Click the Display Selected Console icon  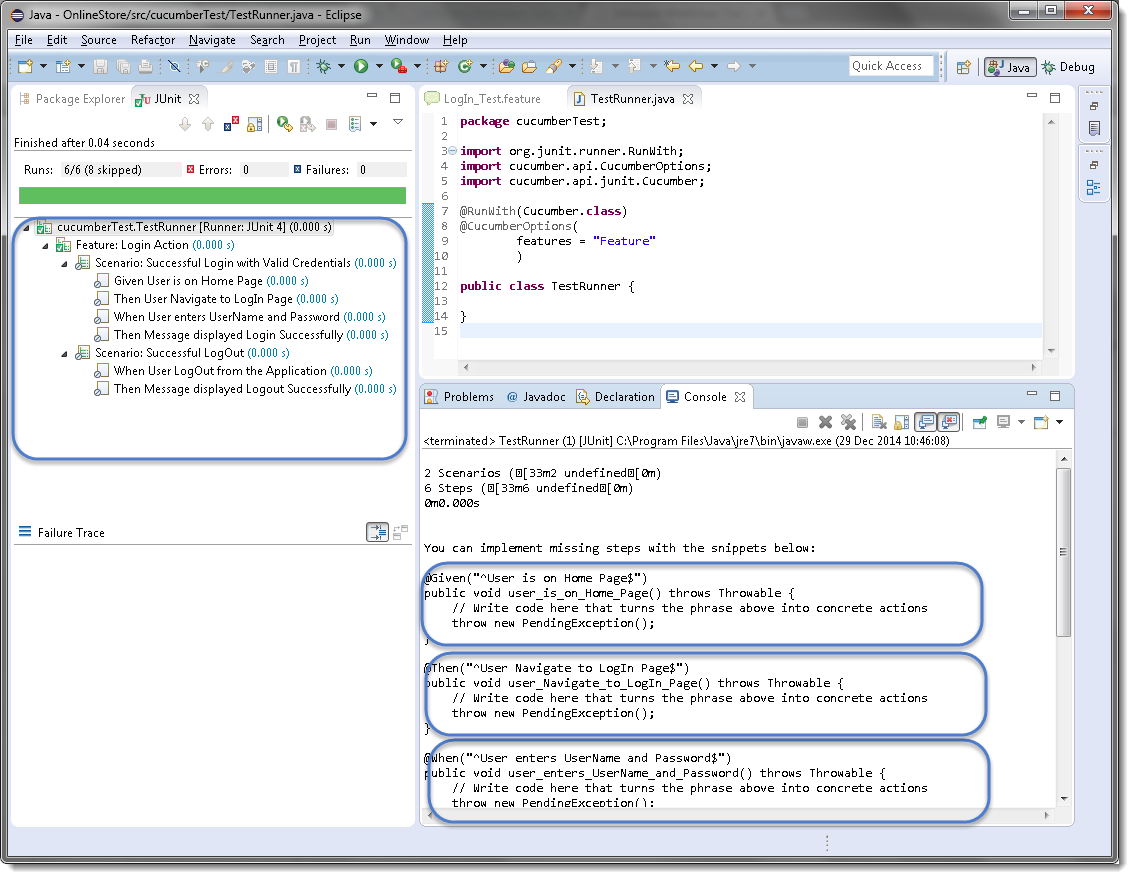click(x=1003, y=422)
